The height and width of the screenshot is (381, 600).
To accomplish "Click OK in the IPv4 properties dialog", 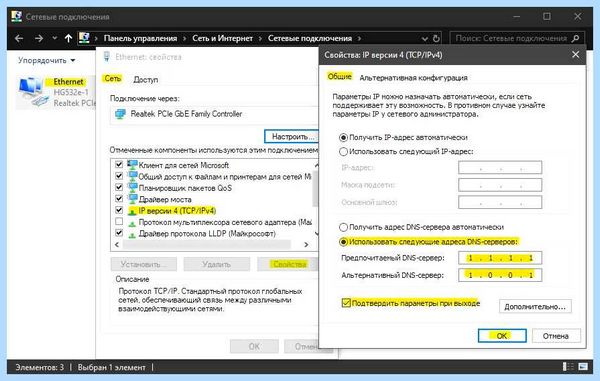I will 502,336.
